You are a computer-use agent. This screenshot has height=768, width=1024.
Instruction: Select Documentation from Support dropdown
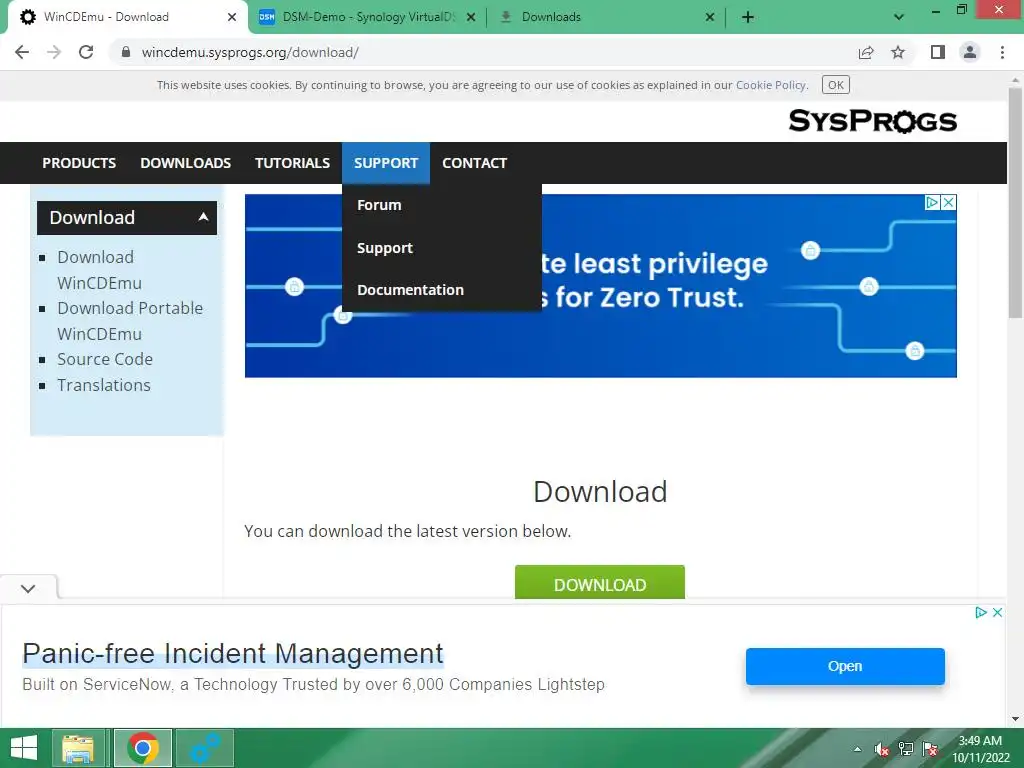click(x=410, y=290)
